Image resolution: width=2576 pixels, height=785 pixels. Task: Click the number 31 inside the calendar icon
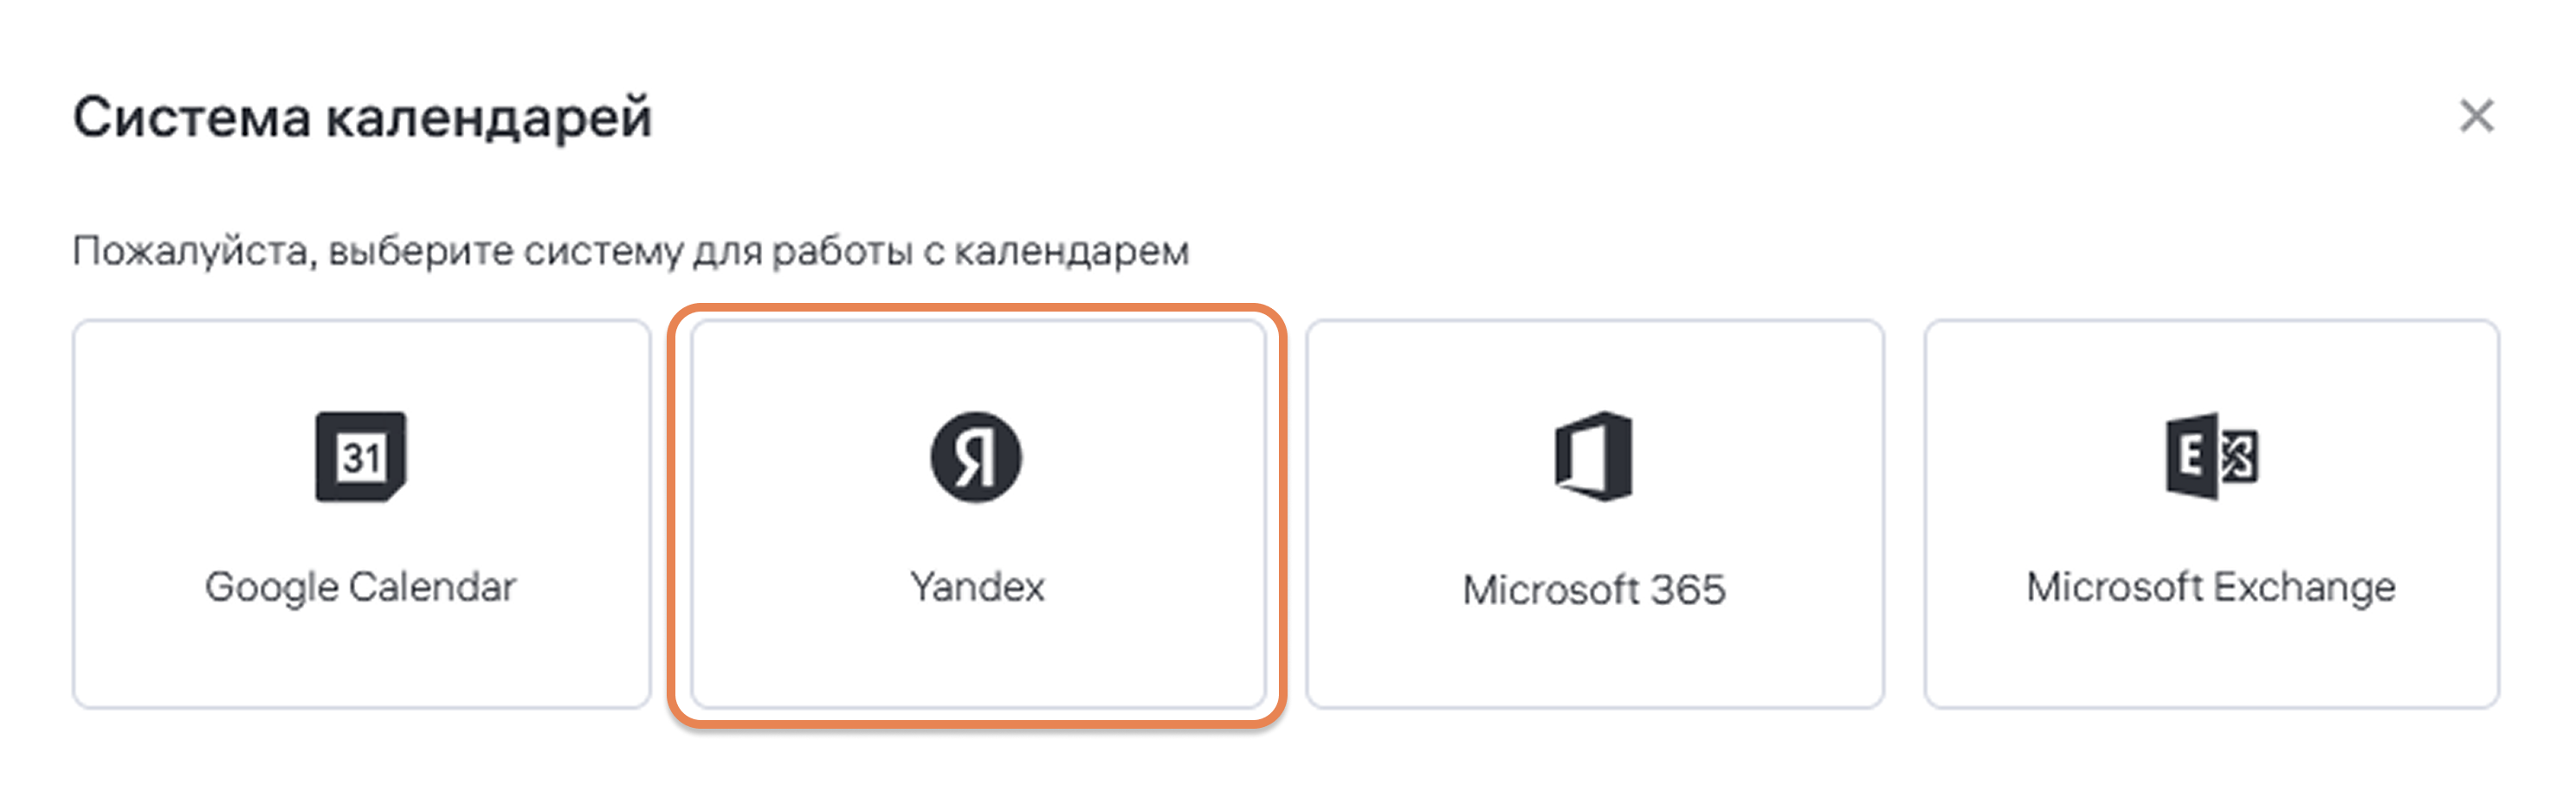[360, 459]
